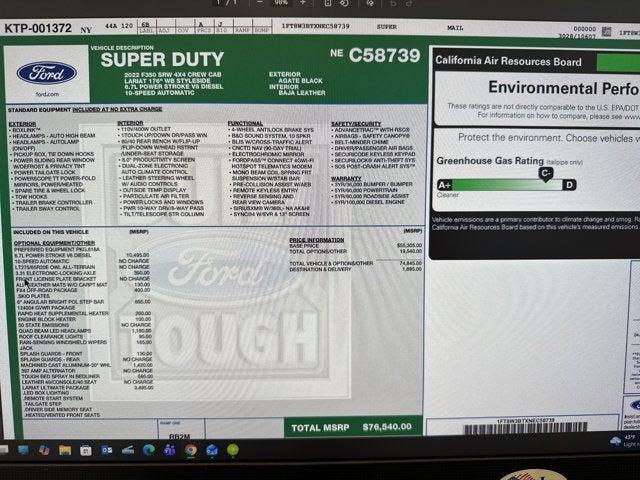Click the Greenhouse Gas Rating label
Screen dimensions: 640x480
(490, 160)
